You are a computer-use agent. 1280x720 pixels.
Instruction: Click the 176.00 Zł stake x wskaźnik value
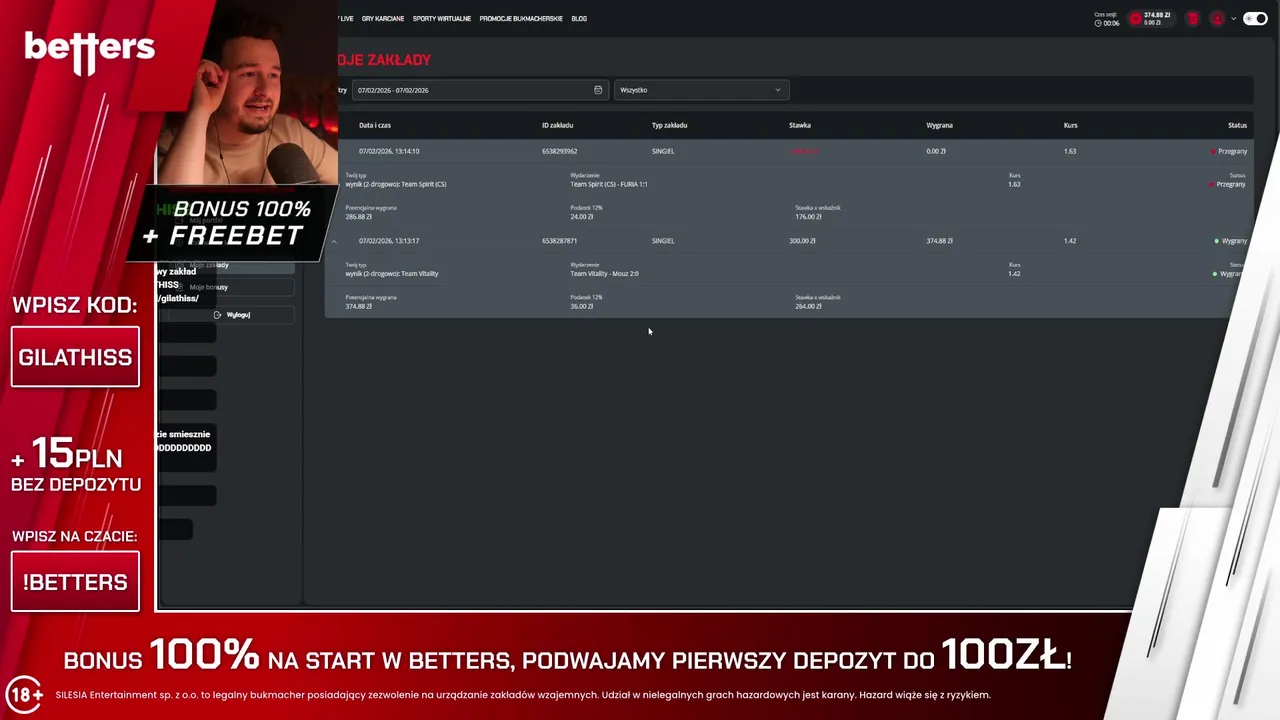pos(808,217)
